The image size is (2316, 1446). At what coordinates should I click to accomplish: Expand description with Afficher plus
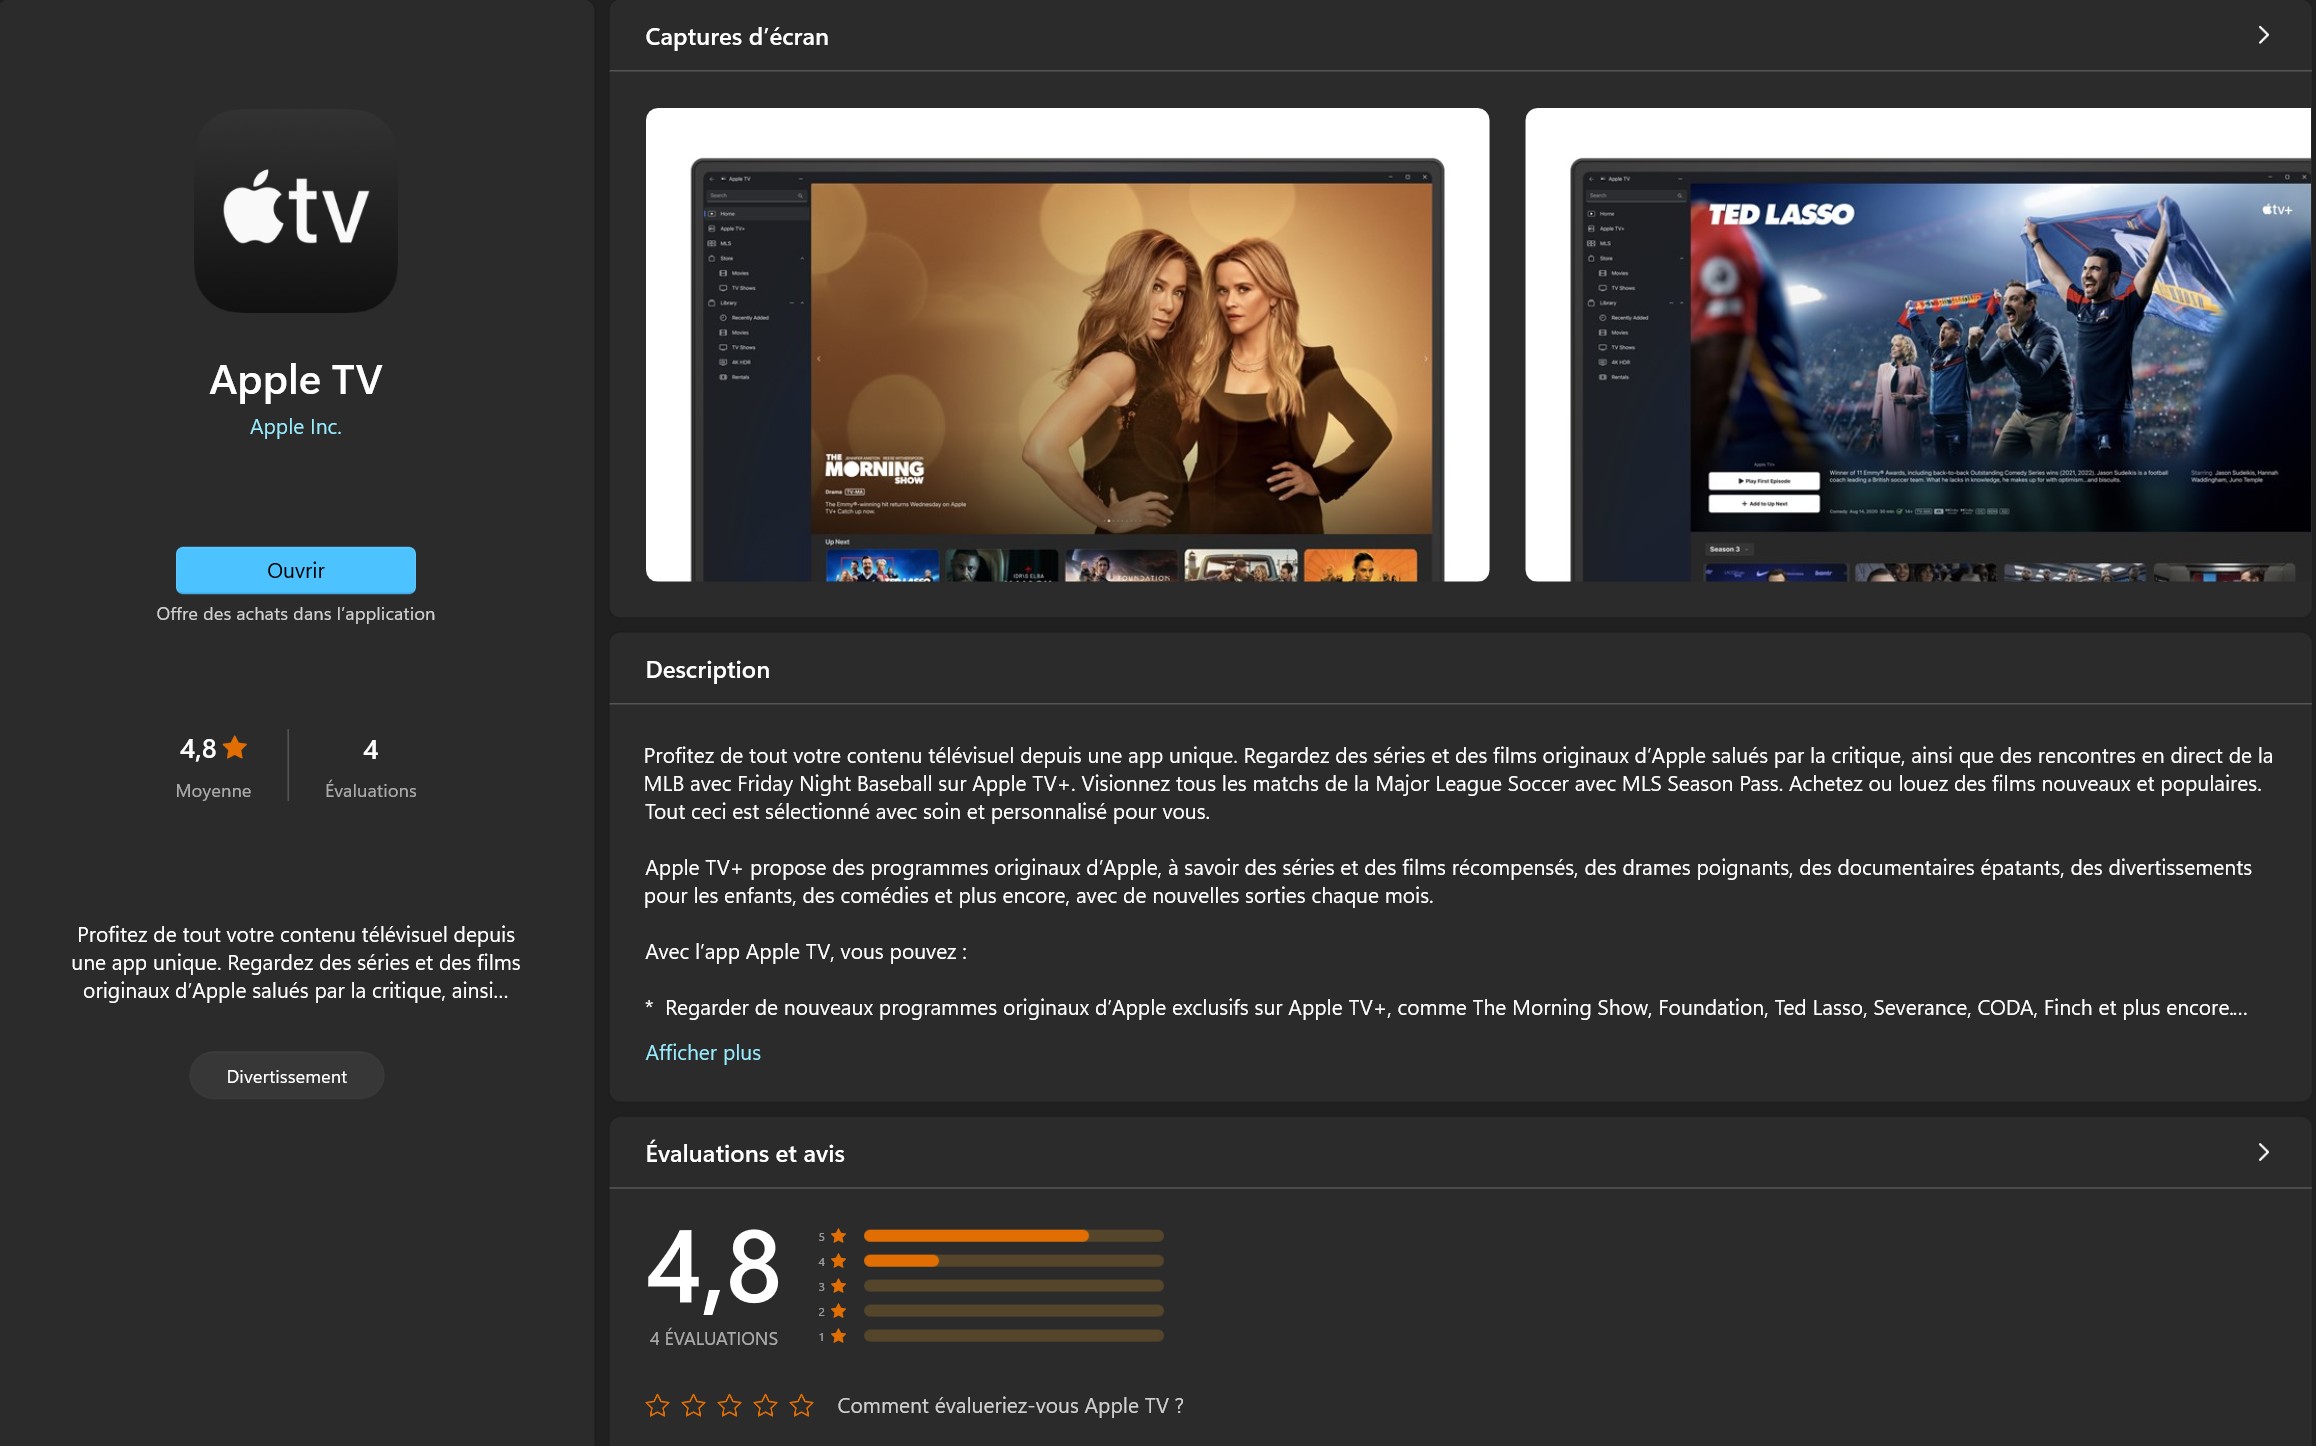click(702, 1052)
